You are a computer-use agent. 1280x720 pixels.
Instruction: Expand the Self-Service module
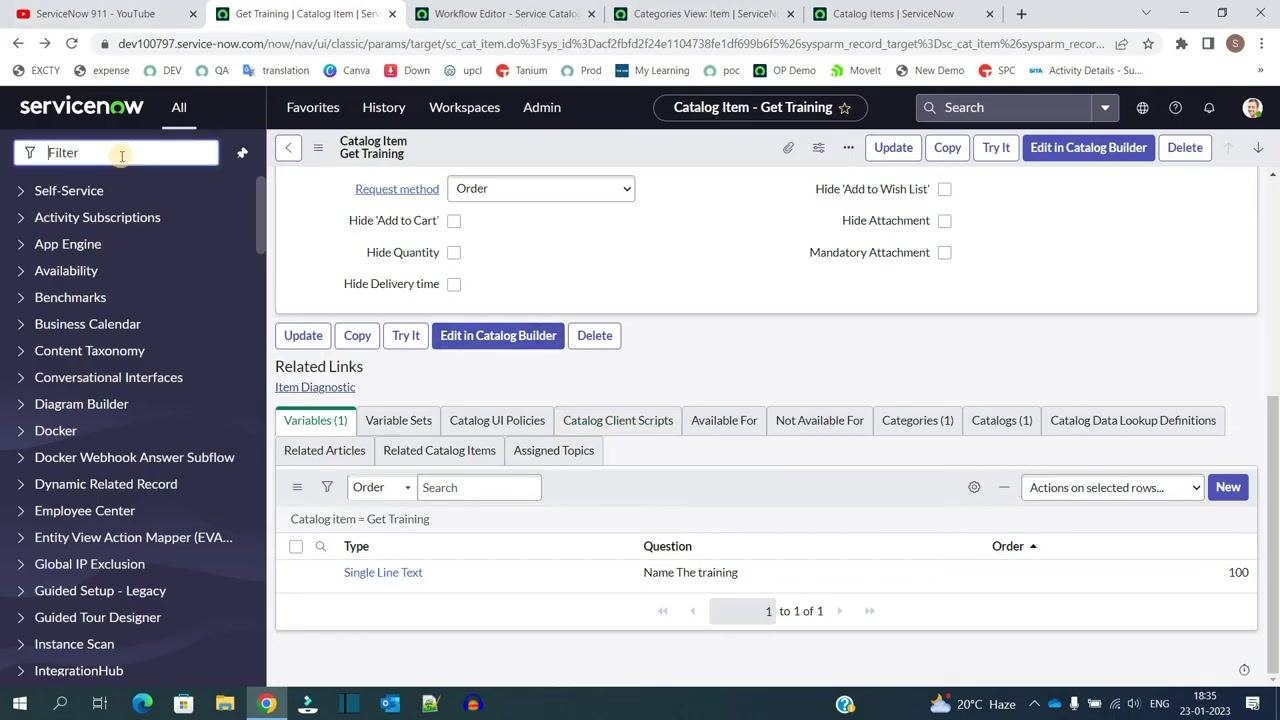tap(68, 191)
